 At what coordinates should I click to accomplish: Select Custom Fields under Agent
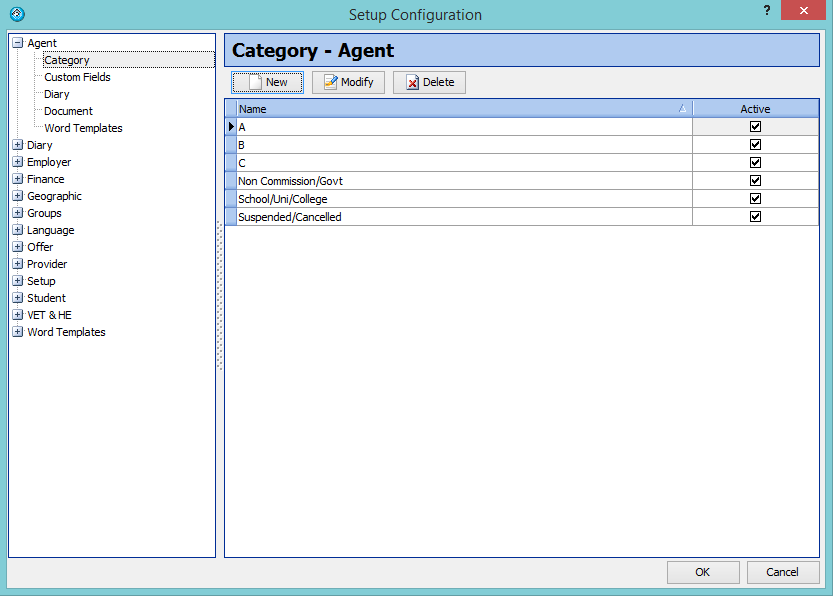point(77,77)
